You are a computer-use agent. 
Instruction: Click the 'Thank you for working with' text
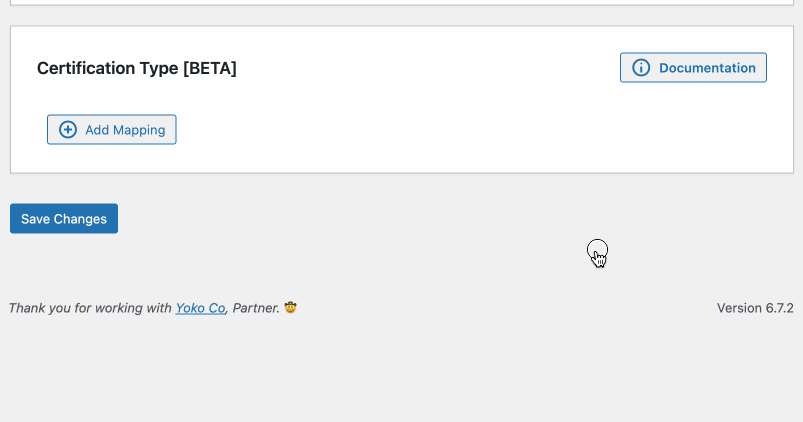point(90,308)
